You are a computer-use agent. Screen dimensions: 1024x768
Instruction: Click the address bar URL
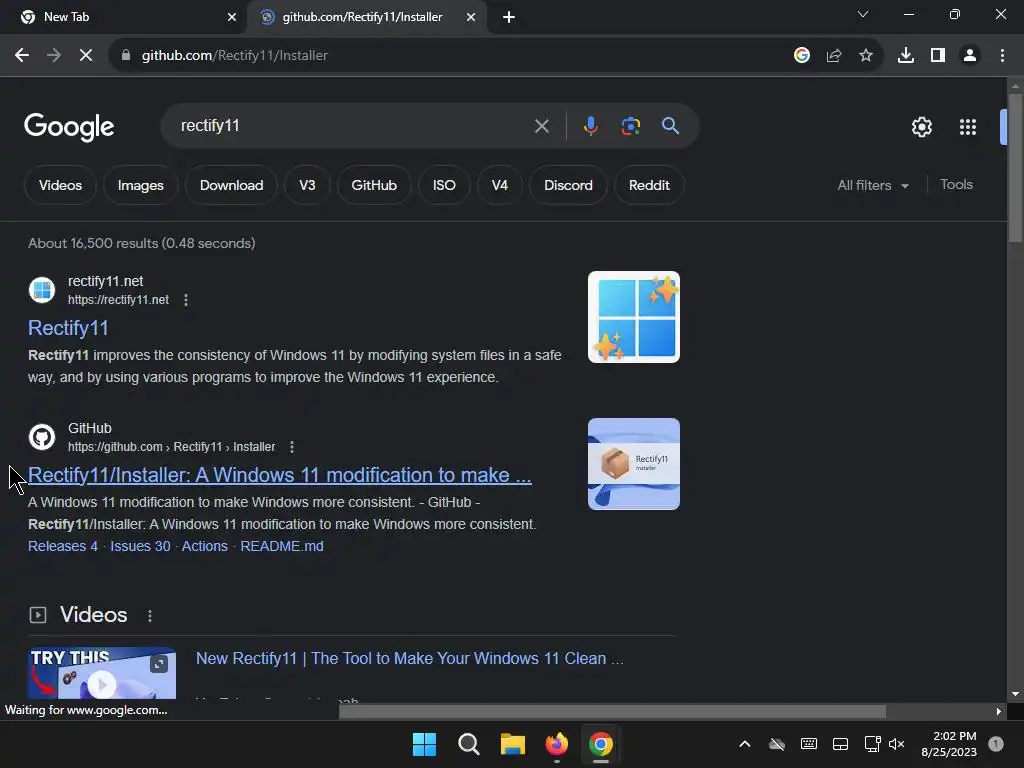click(234, 56)
